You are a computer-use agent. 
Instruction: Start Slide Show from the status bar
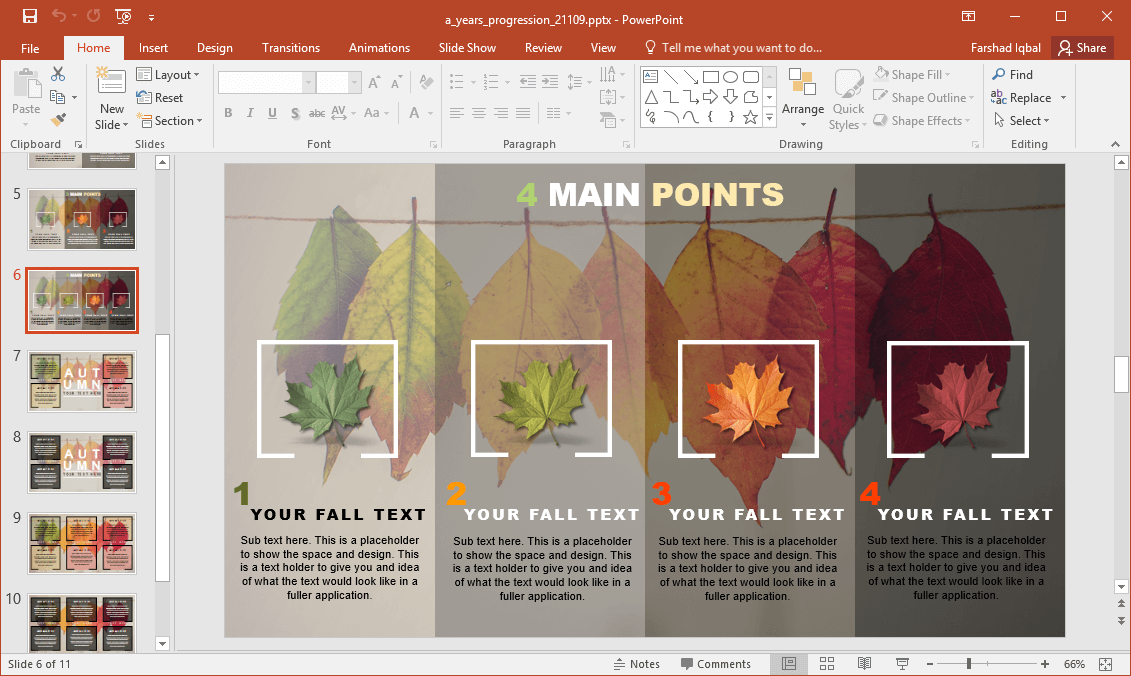tap(902, 664)
